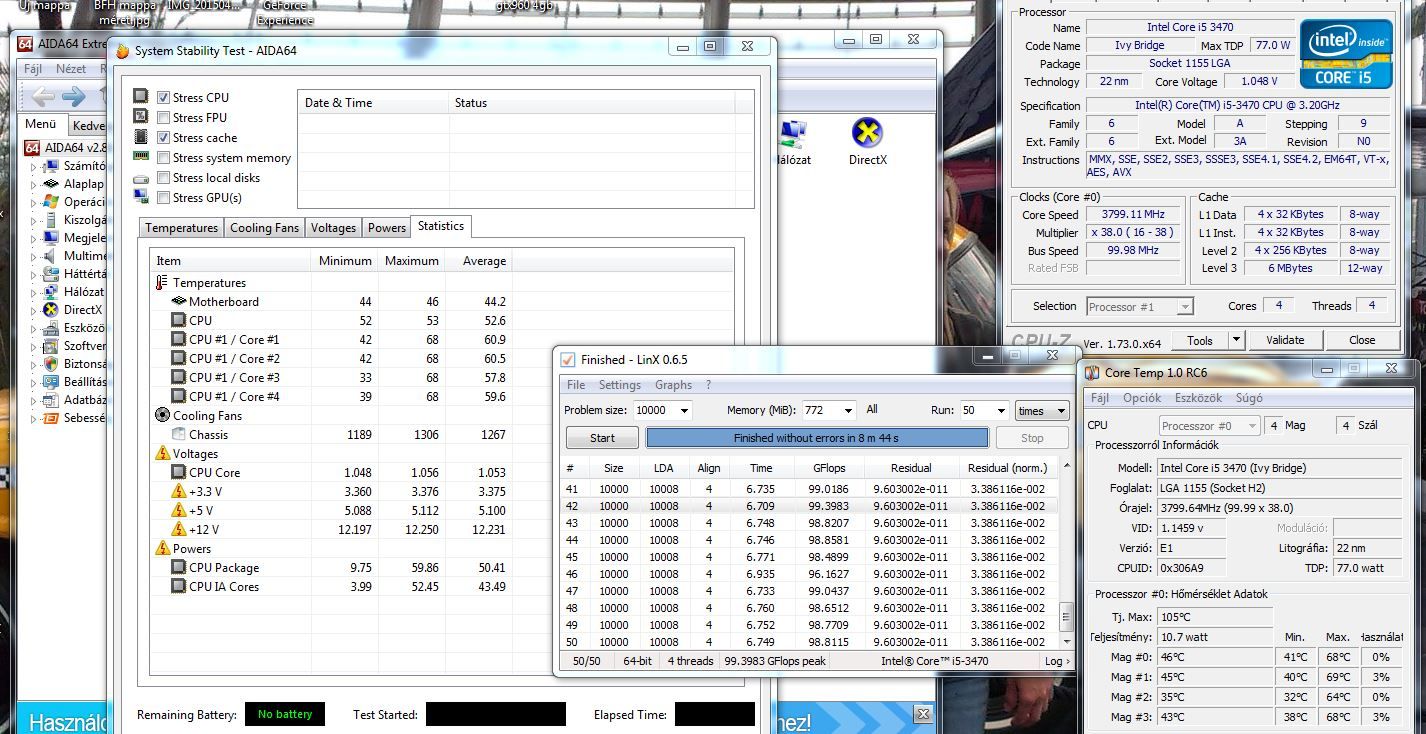Open LinX help question mark menu
The image size is (1426, 734).
coord(708,385)
